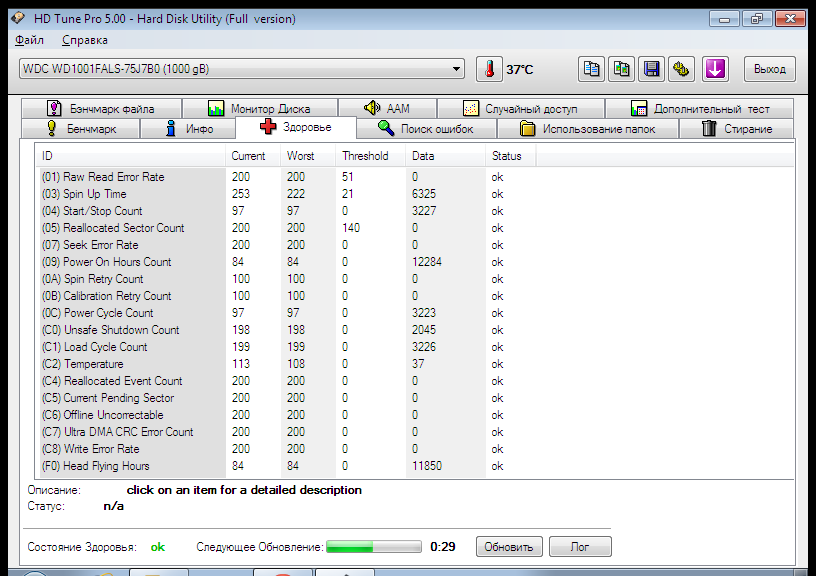Click the 12284 power-on hours data value
Screen dimensions: 816x576
427,262
